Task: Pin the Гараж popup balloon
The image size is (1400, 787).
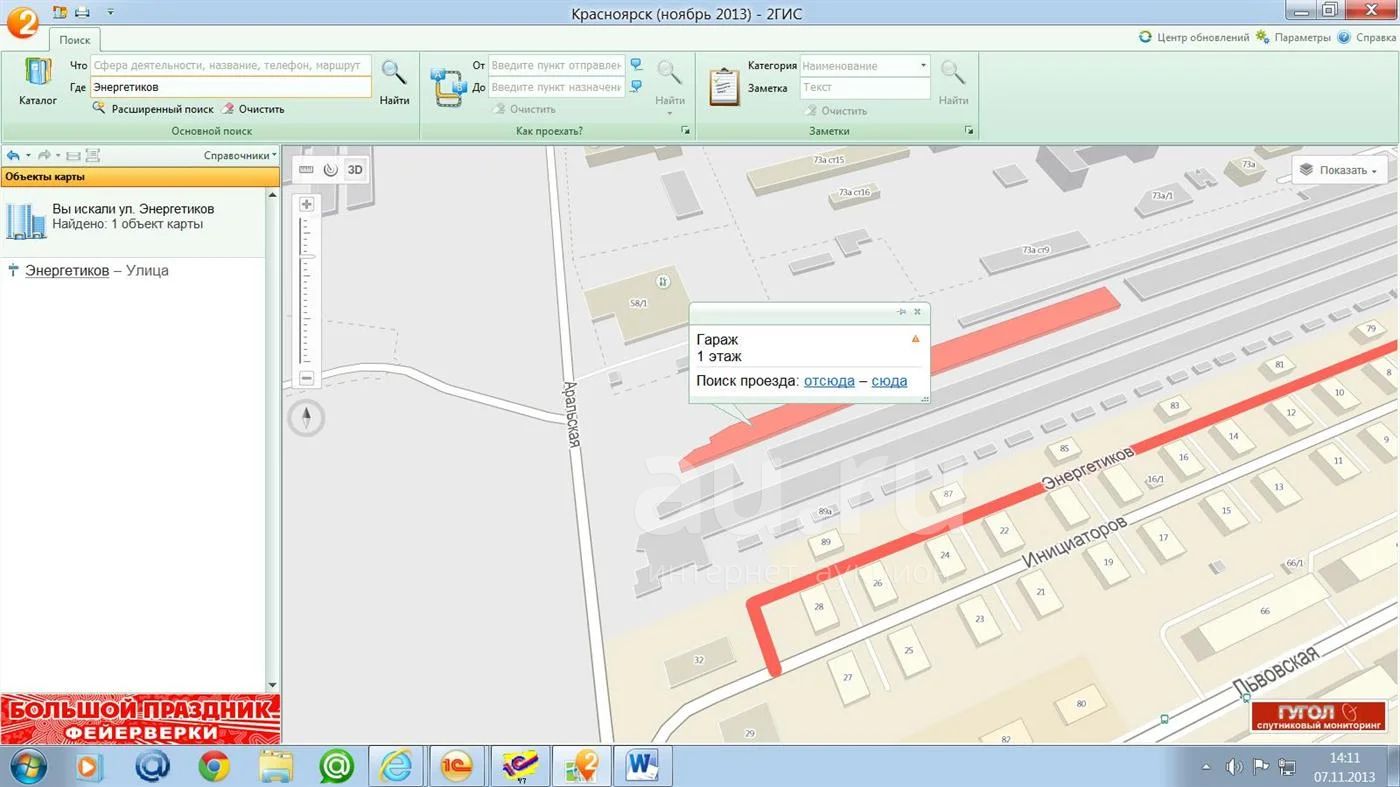Action: tap(902, 312)
